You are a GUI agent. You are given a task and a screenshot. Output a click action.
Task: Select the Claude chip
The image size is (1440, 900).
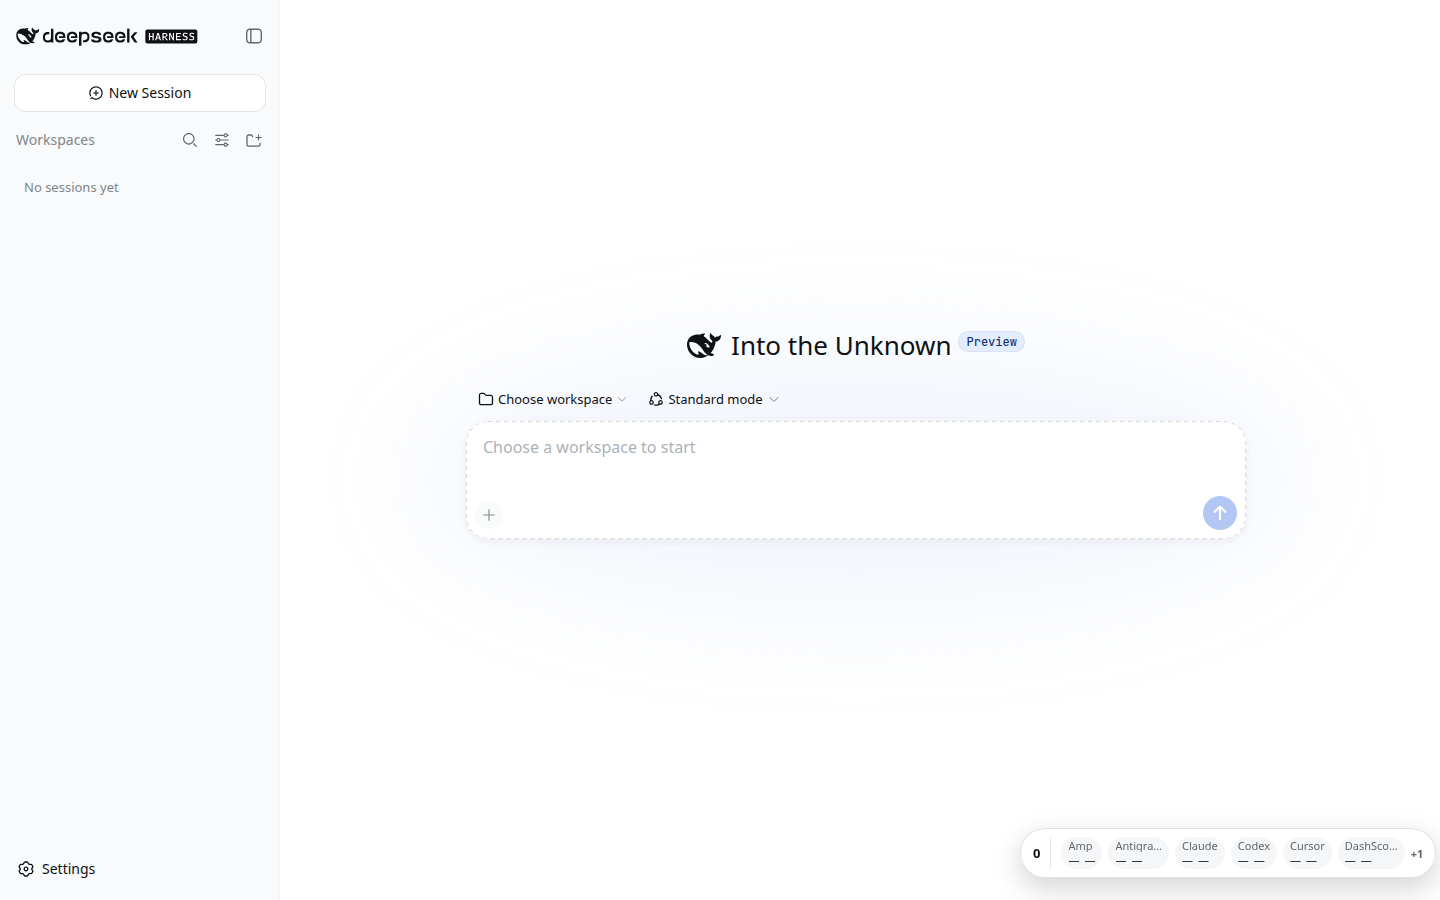1199,853
